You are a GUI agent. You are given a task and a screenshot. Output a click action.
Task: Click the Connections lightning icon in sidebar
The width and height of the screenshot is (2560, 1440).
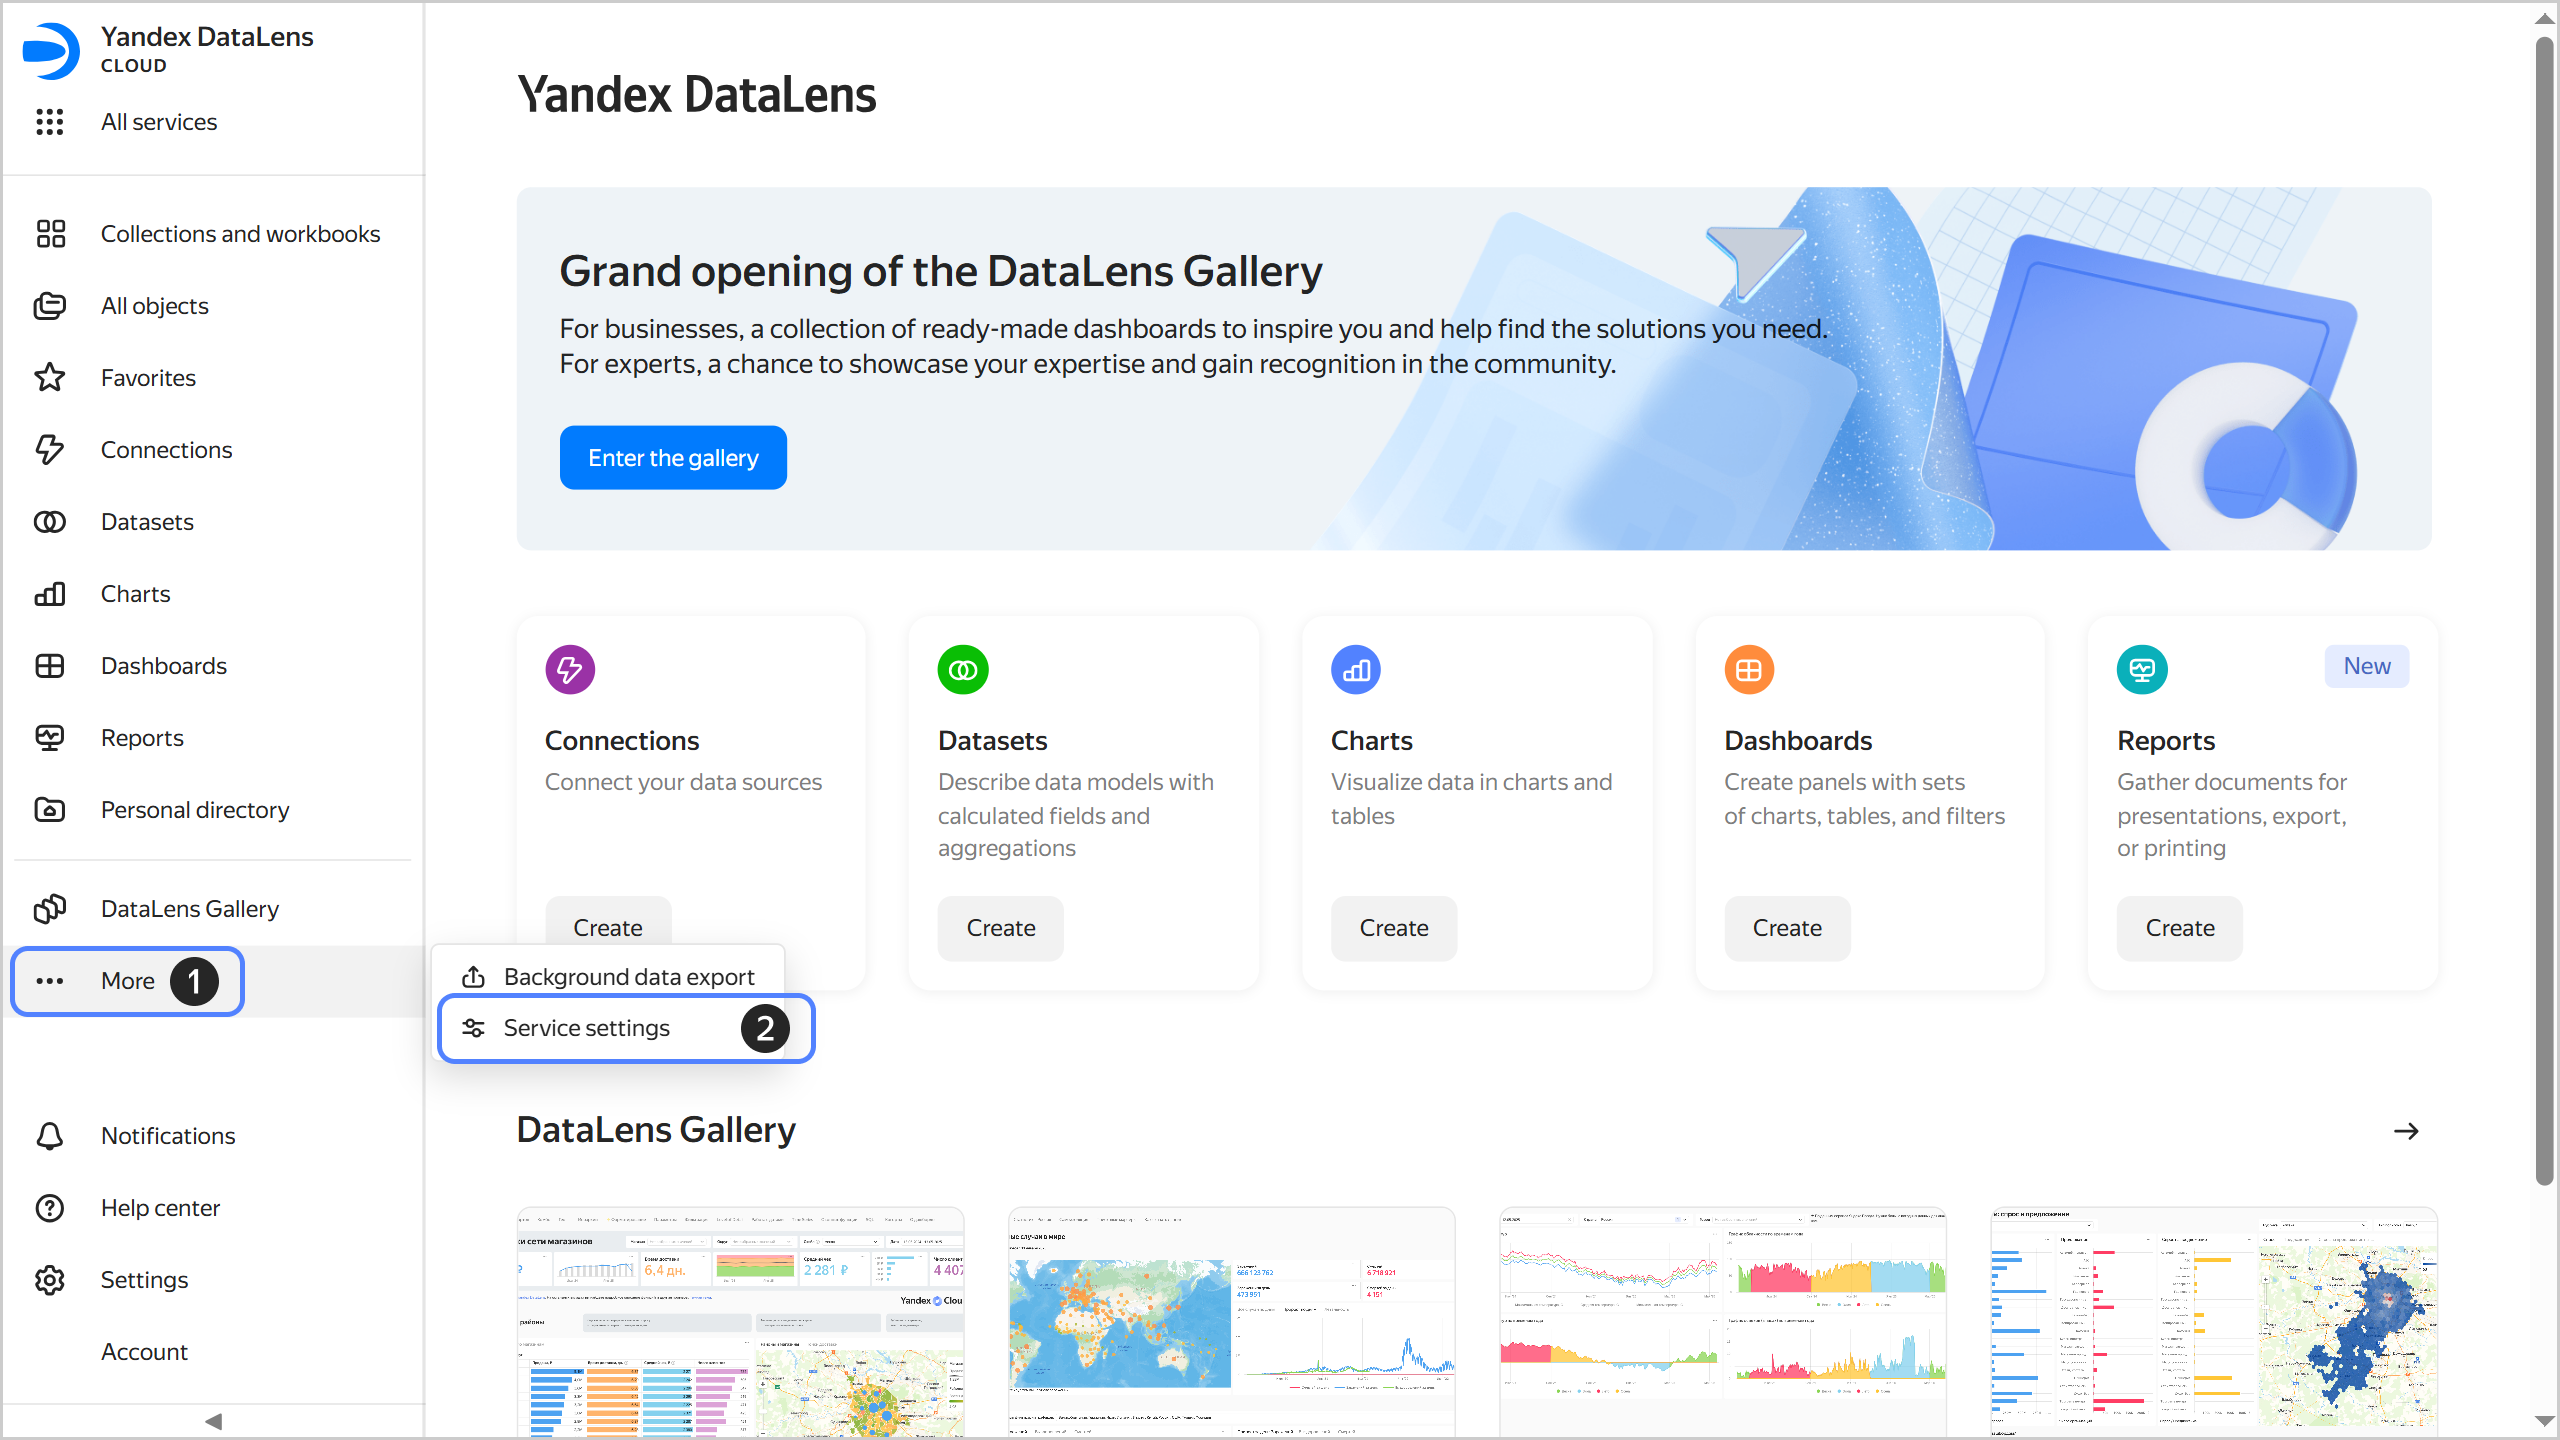click(x=50, y=450)
